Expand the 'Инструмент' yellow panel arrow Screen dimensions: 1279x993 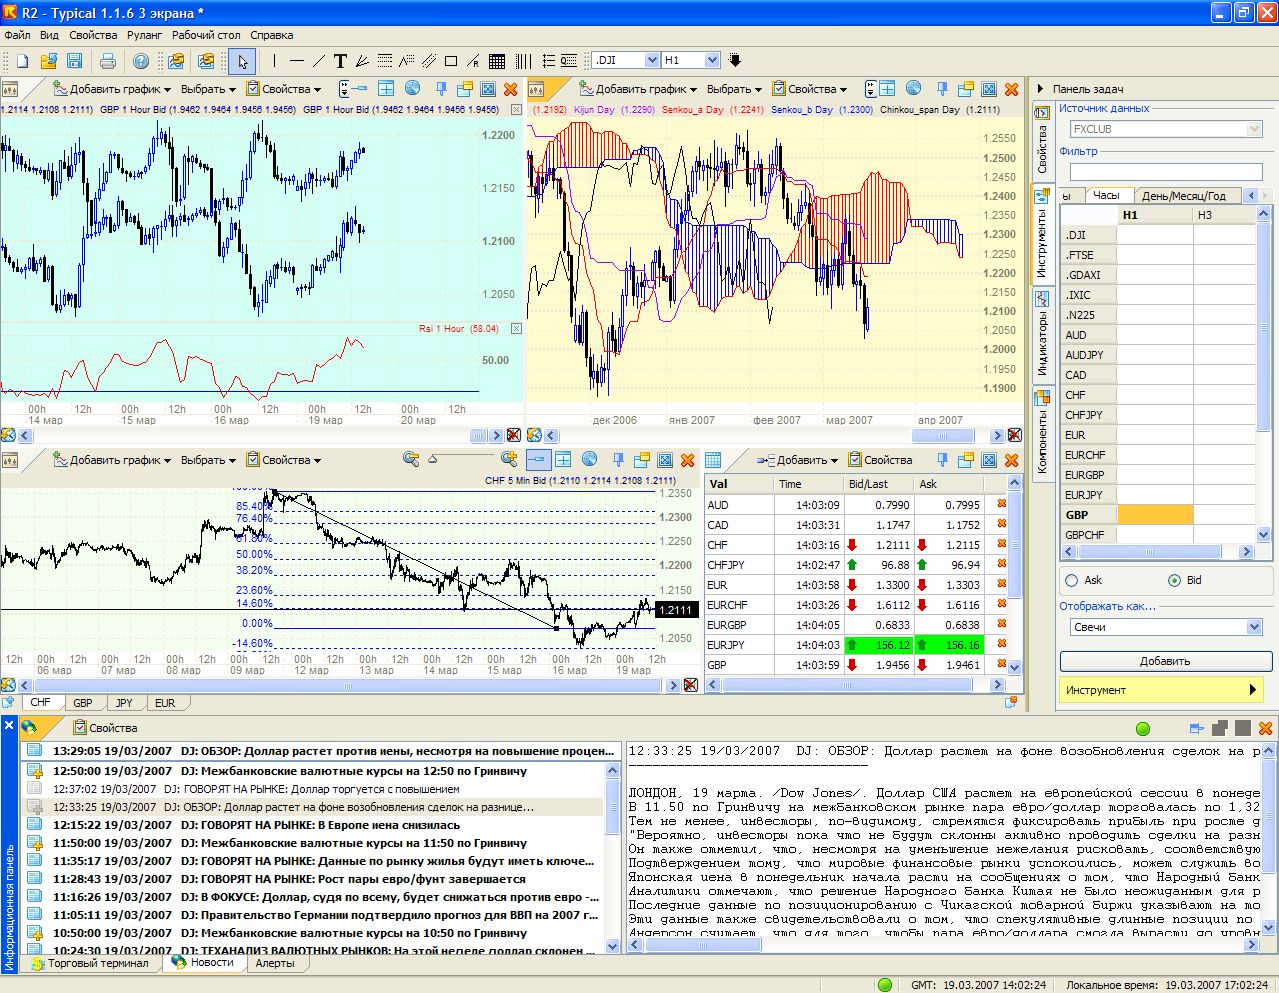click(1252, 690)
